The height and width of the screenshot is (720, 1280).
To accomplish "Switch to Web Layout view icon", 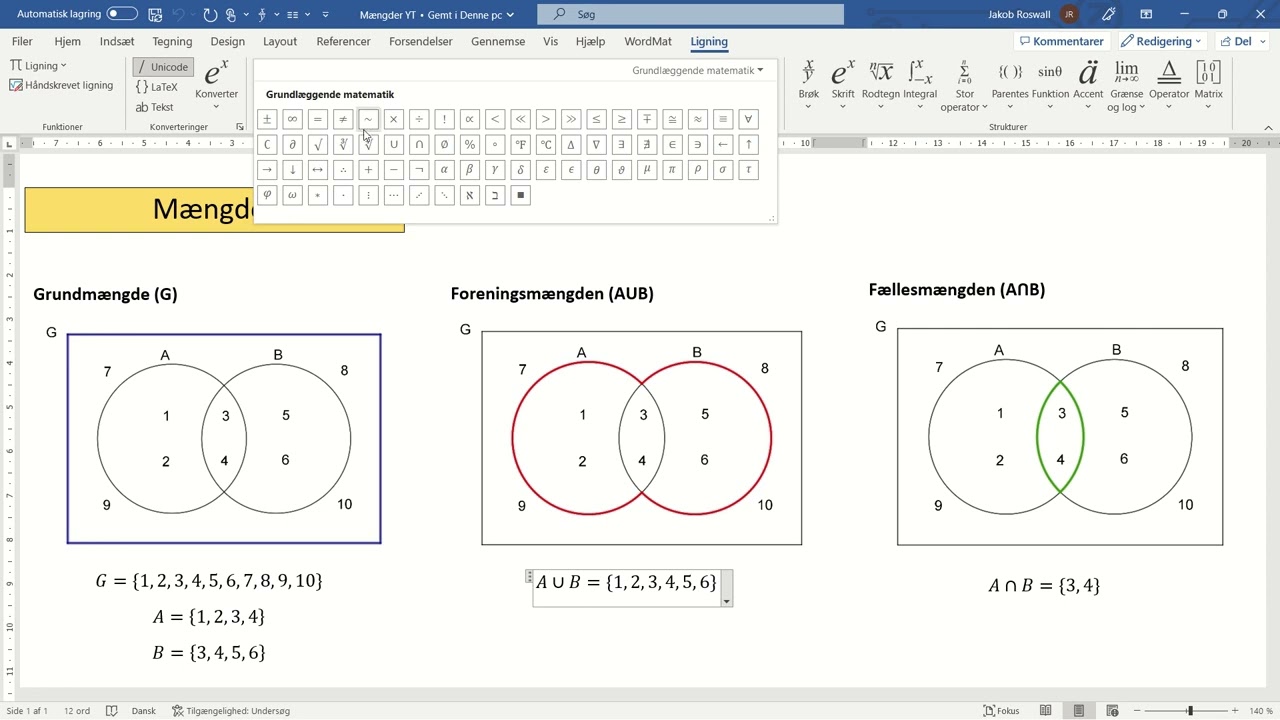I will click(1111, 711).
